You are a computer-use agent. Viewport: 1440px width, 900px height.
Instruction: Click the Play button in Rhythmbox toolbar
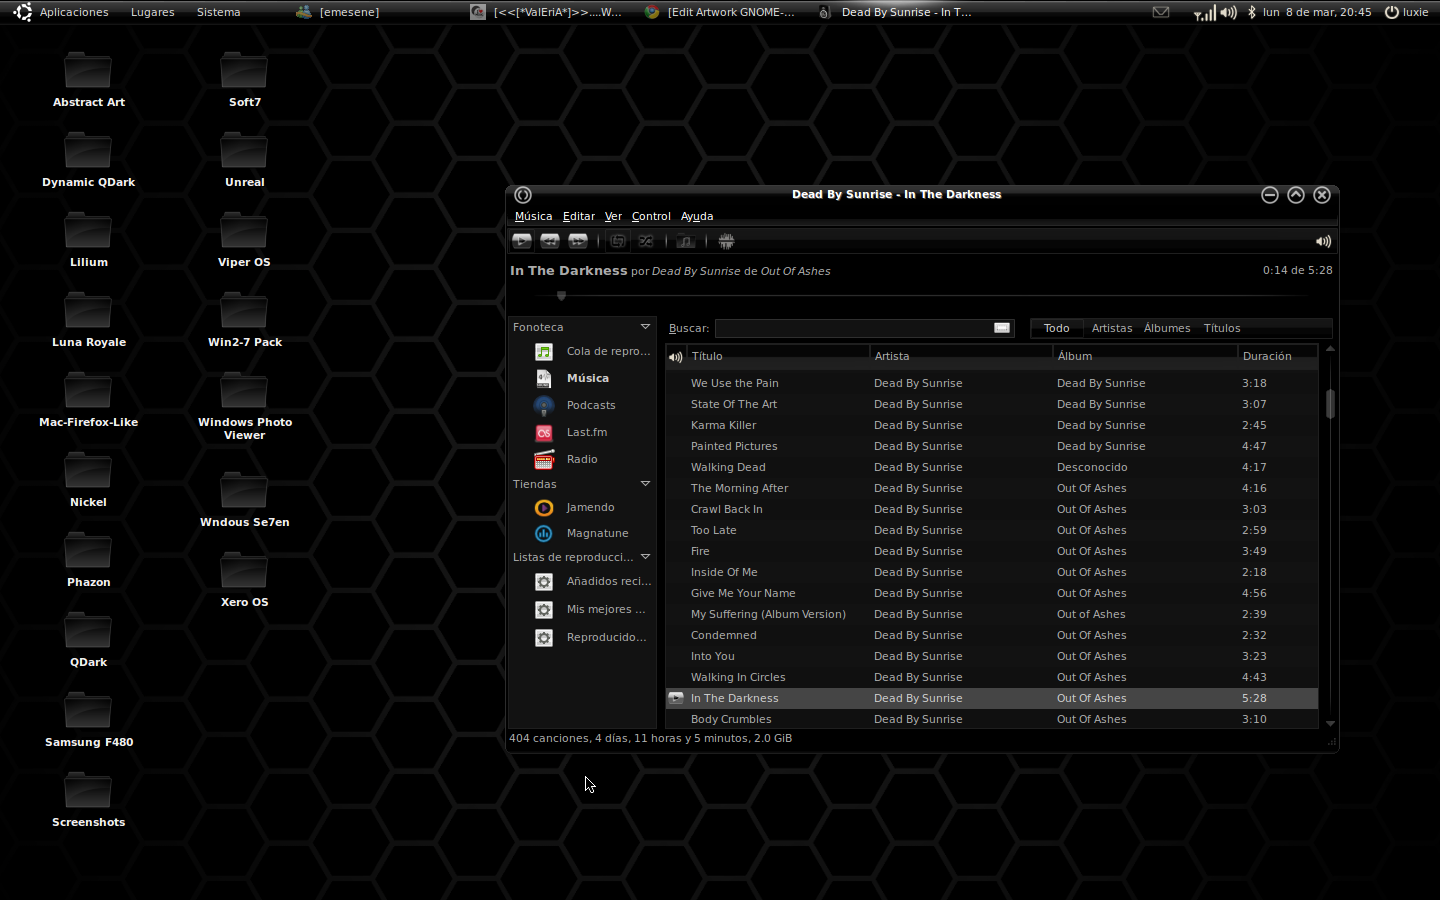click(522, 241)
